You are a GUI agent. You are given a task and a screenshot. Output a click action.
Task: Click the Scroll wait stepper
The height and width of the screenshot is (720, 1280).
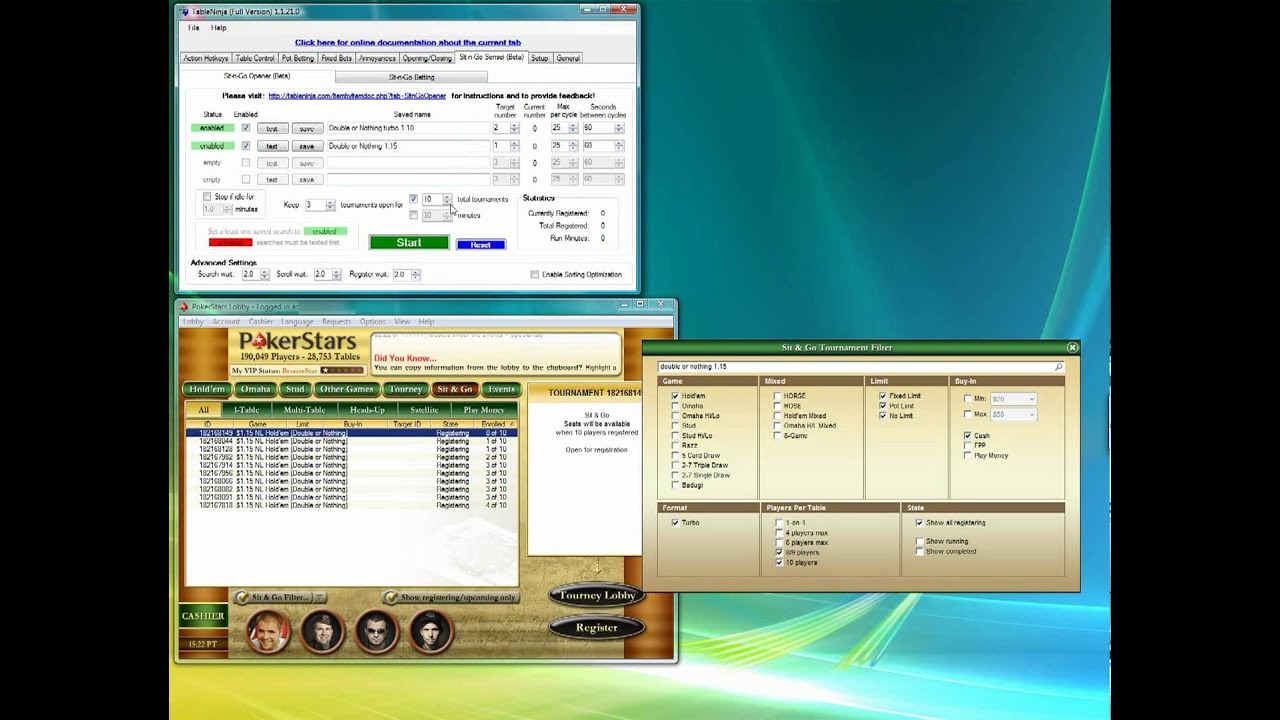[336, 274]
